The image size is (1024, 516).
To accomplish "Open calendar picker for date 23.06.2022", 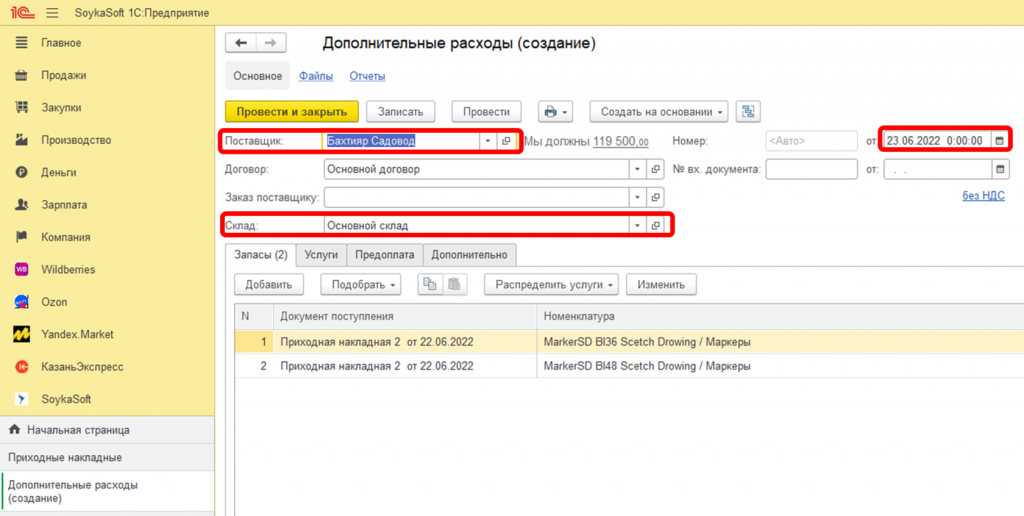I will point(998,141).
